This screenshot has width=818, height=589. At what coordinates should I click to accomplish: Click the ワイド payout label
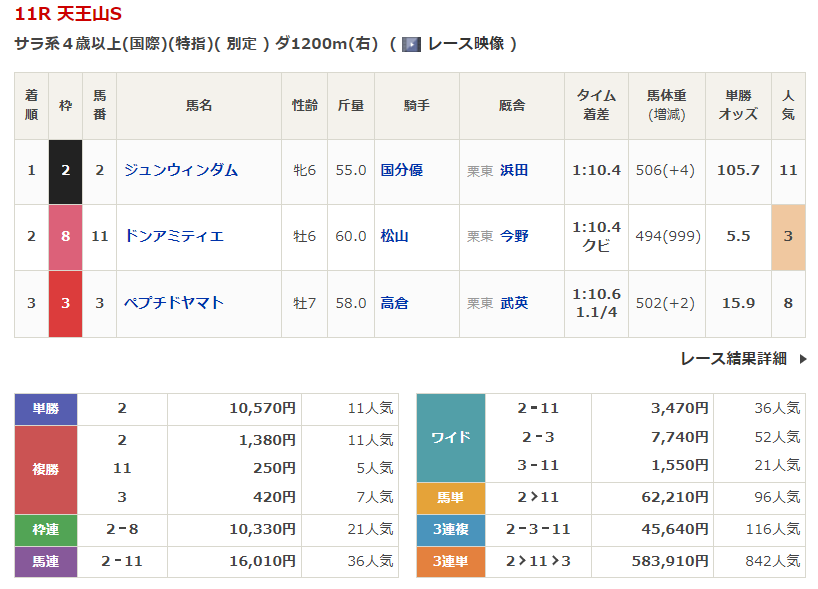450,438
